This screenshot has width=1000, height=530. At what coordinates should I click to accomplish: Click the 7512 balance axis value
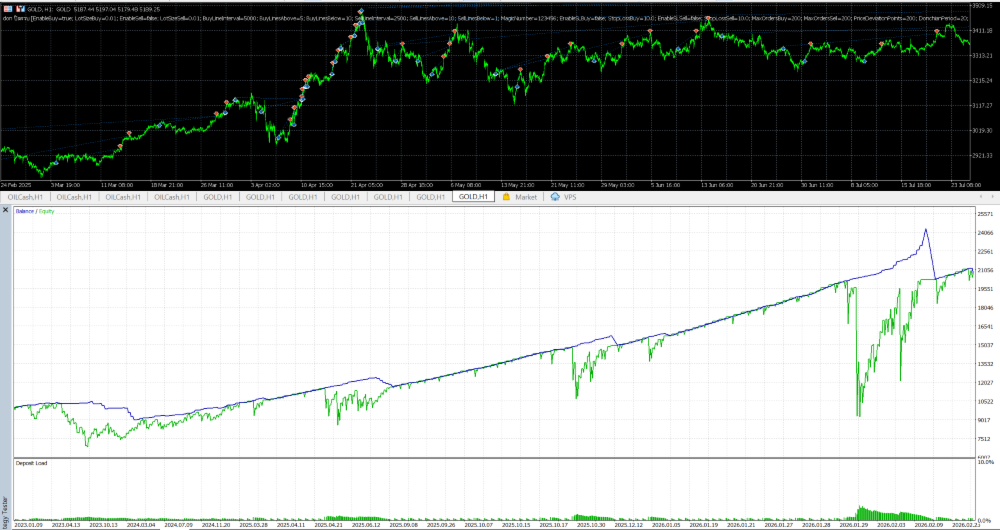click(984, 439)
